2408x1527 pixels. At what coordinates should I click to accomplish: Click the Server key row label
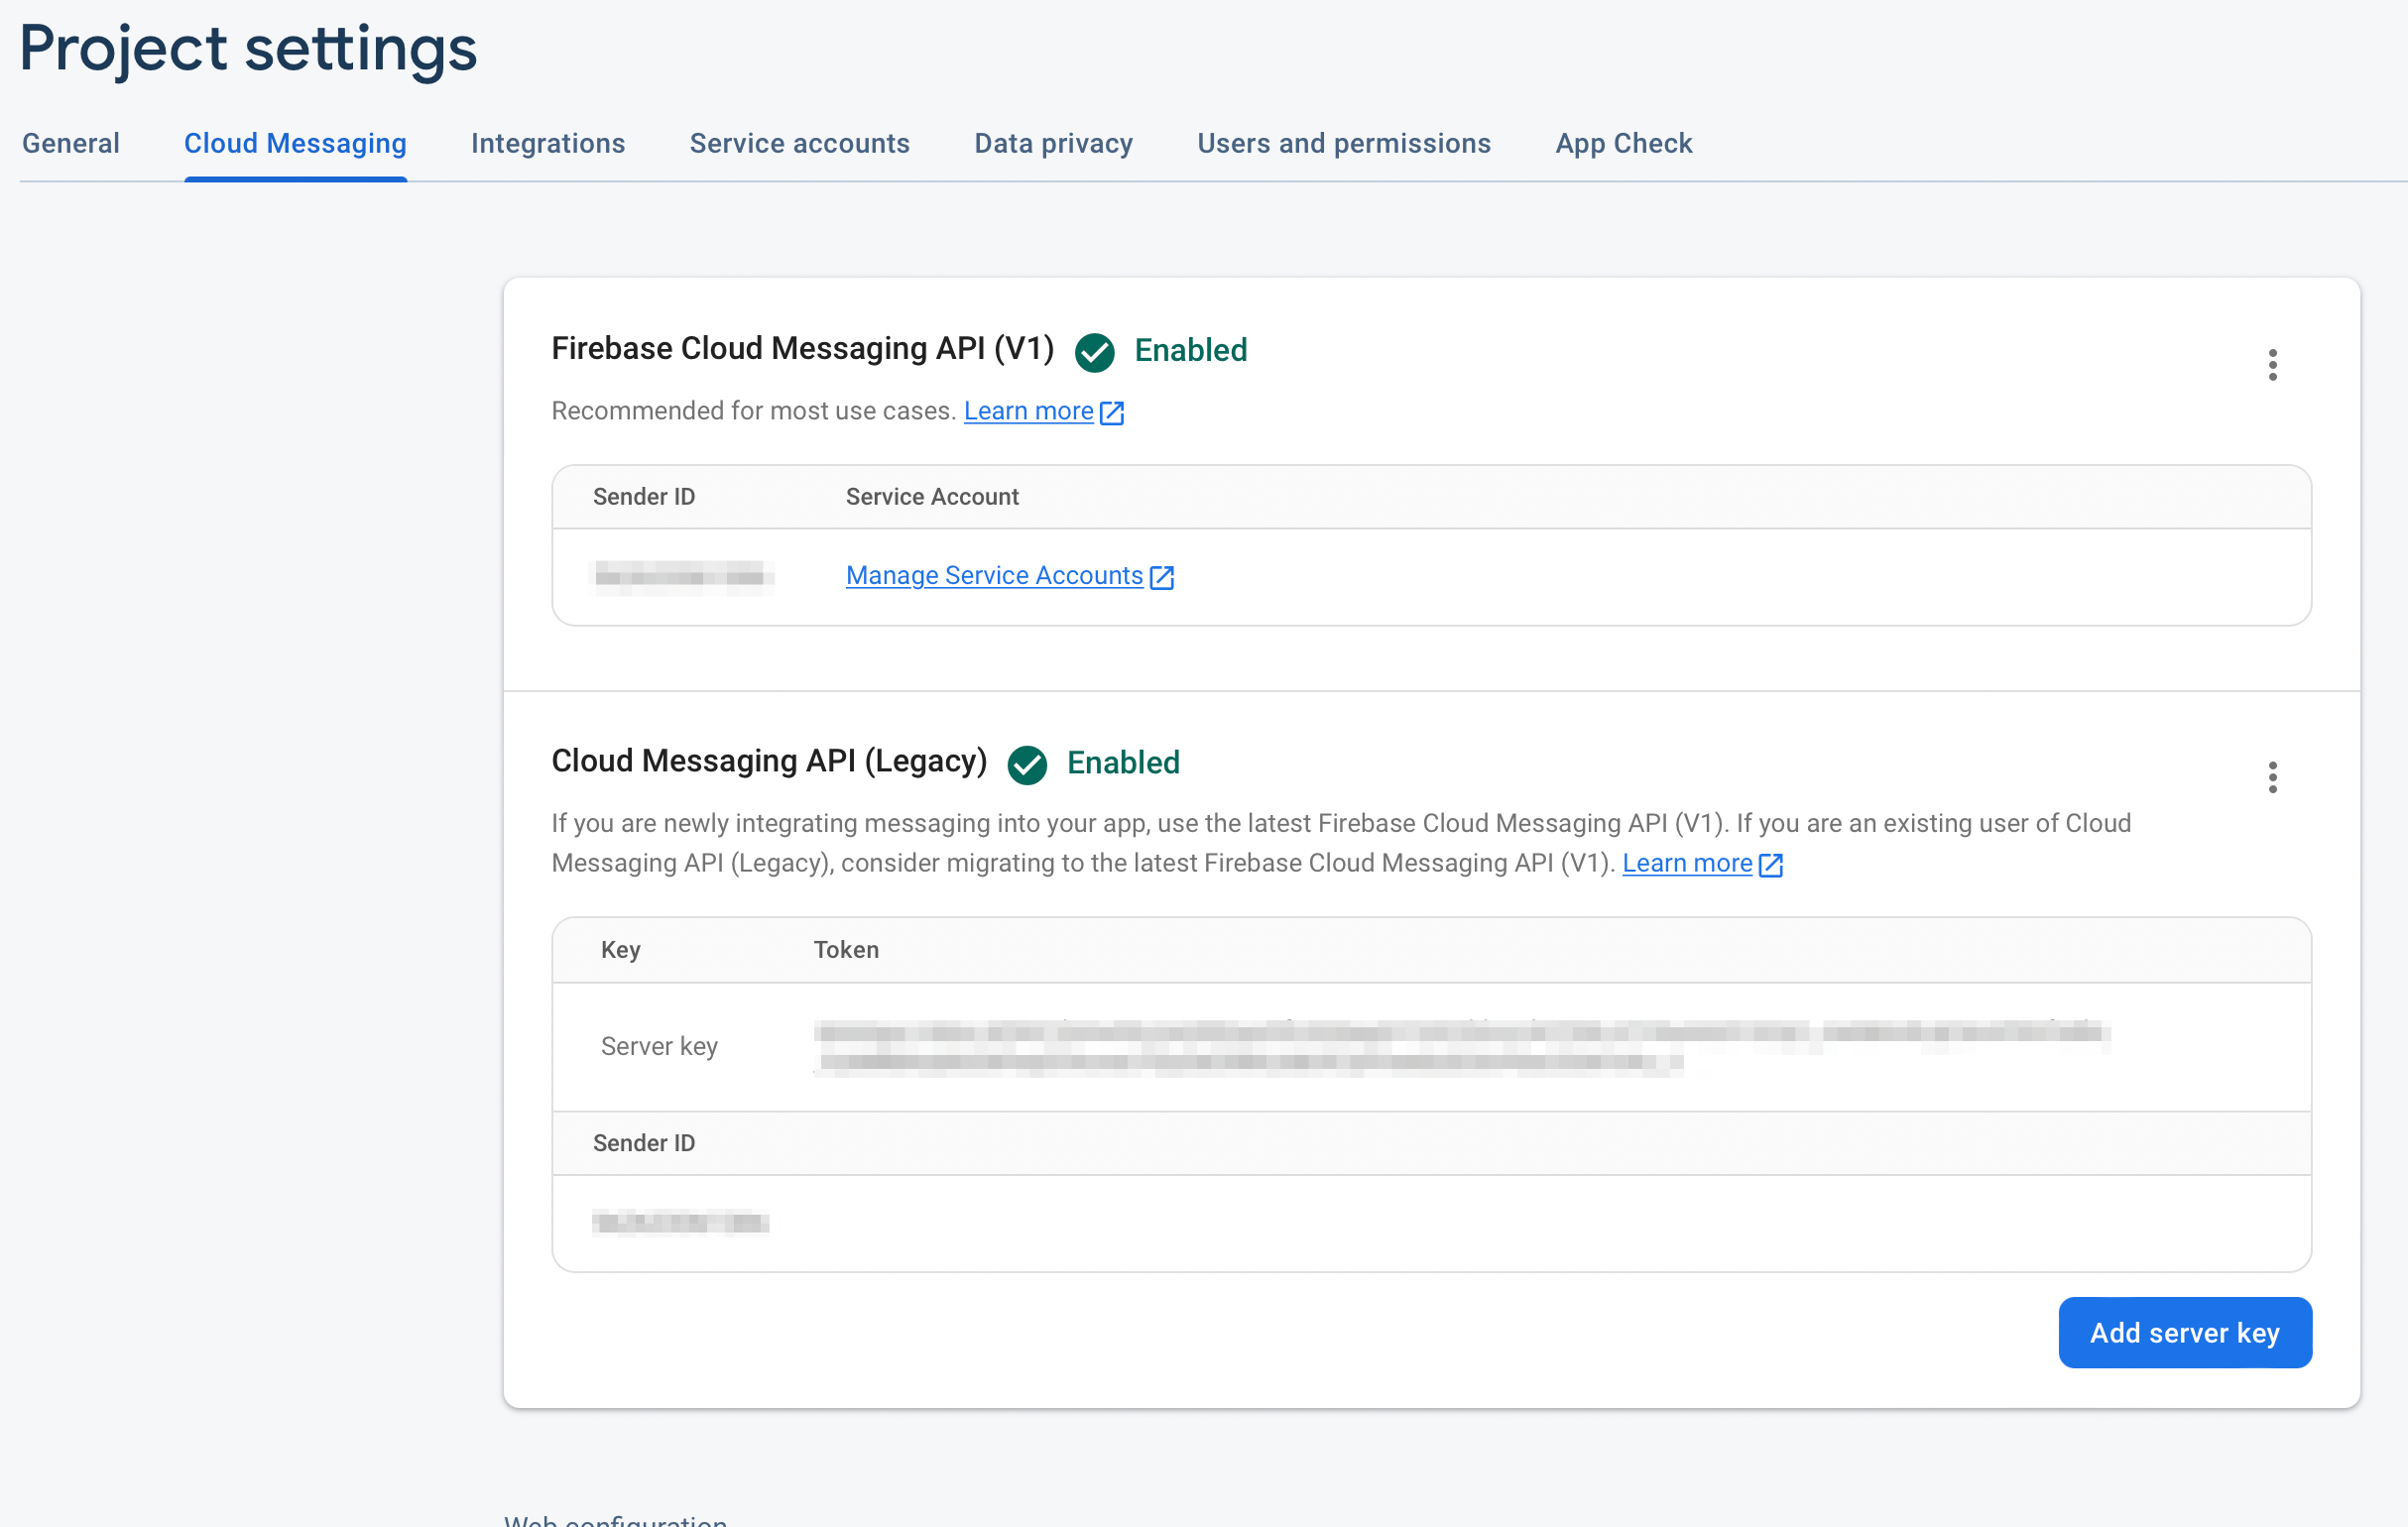[x=659, y=1047]
